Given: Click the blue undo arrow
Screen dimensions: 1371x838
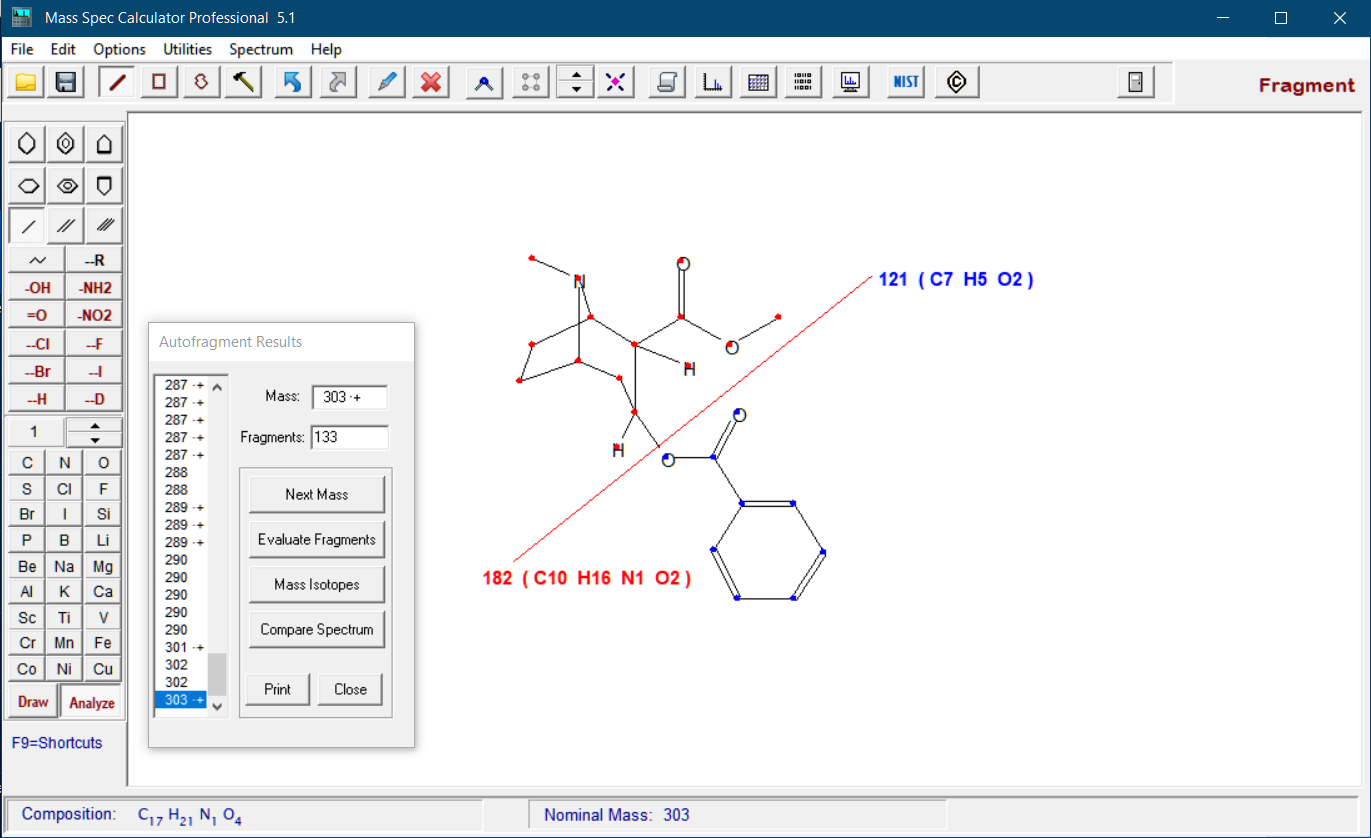Looking at the screenshot, I should pyautogui.click(x=292, y=82).
